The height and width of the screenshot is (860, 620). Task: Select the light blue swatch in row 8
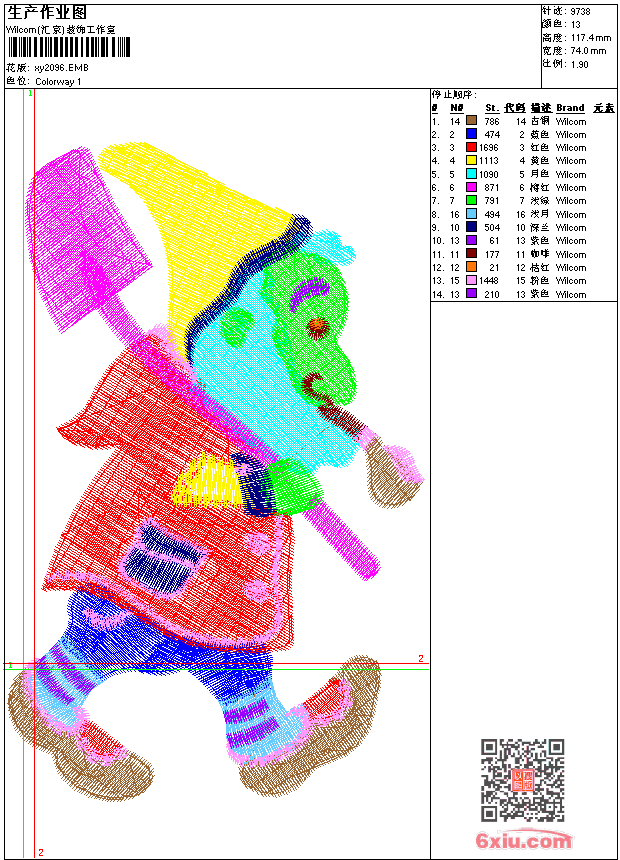(471, 214)
